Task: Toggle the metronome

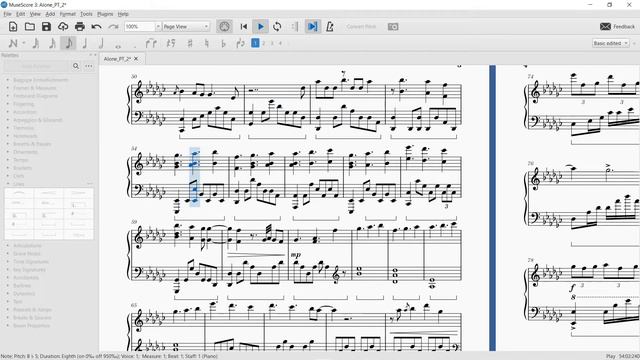Action: 329,27
